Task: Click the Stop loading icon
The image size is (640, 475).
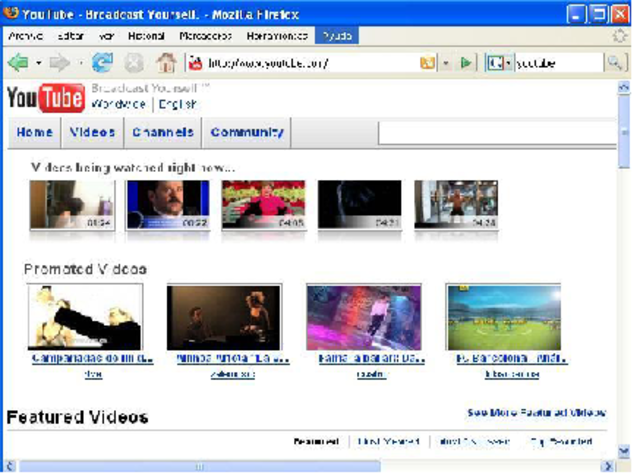Action: tap(134, 63)
